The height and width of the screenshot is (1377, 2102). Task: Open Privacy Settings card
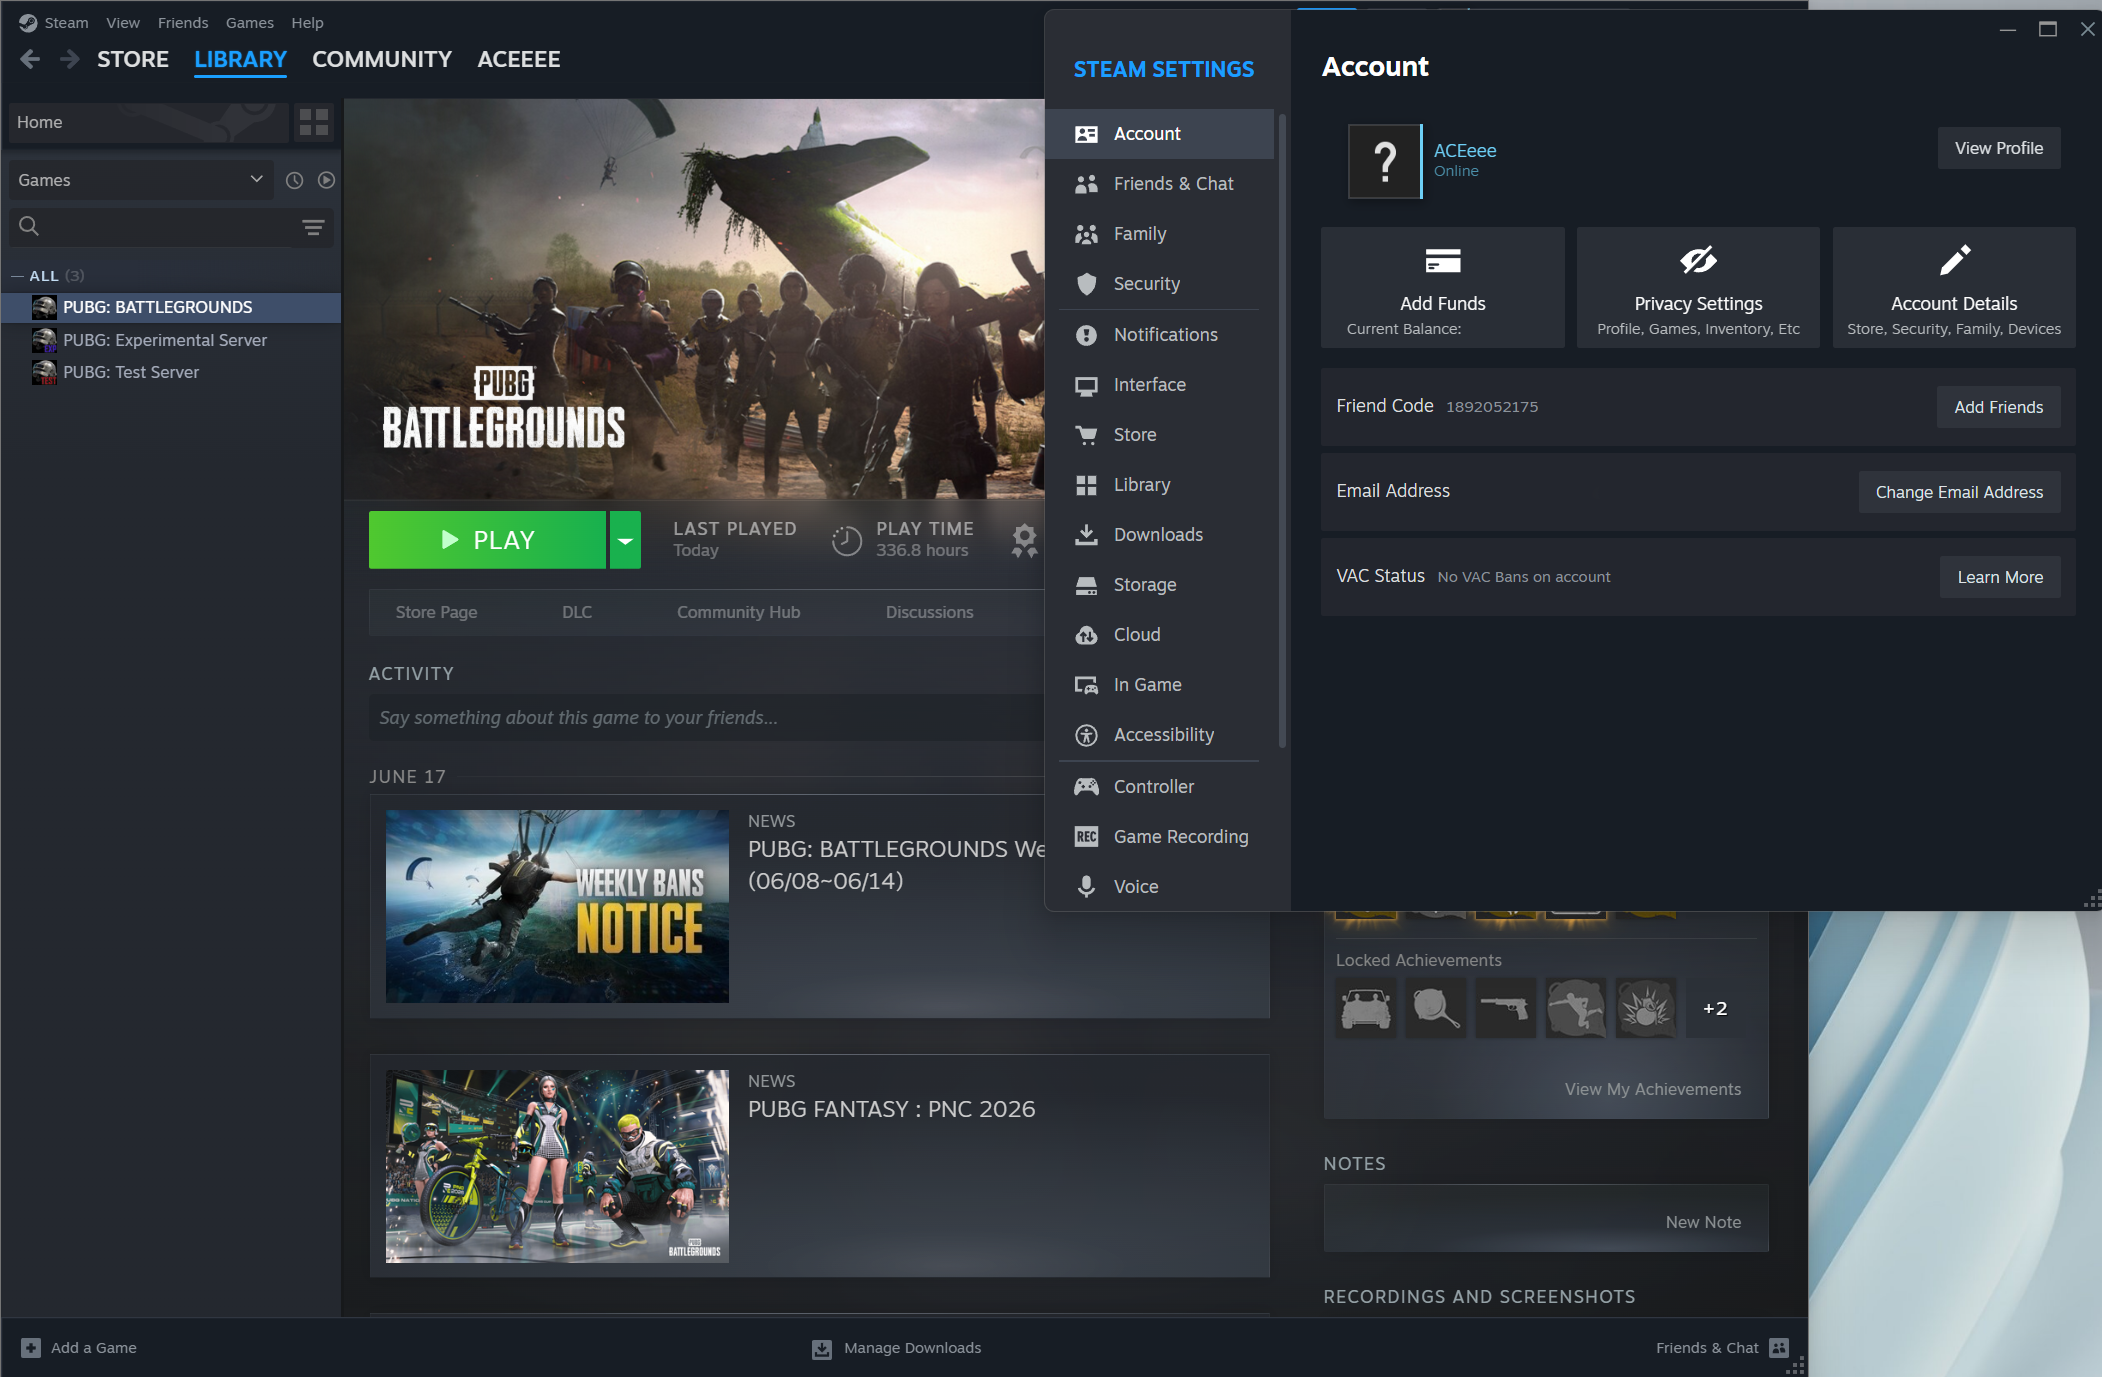[1698, 288]
